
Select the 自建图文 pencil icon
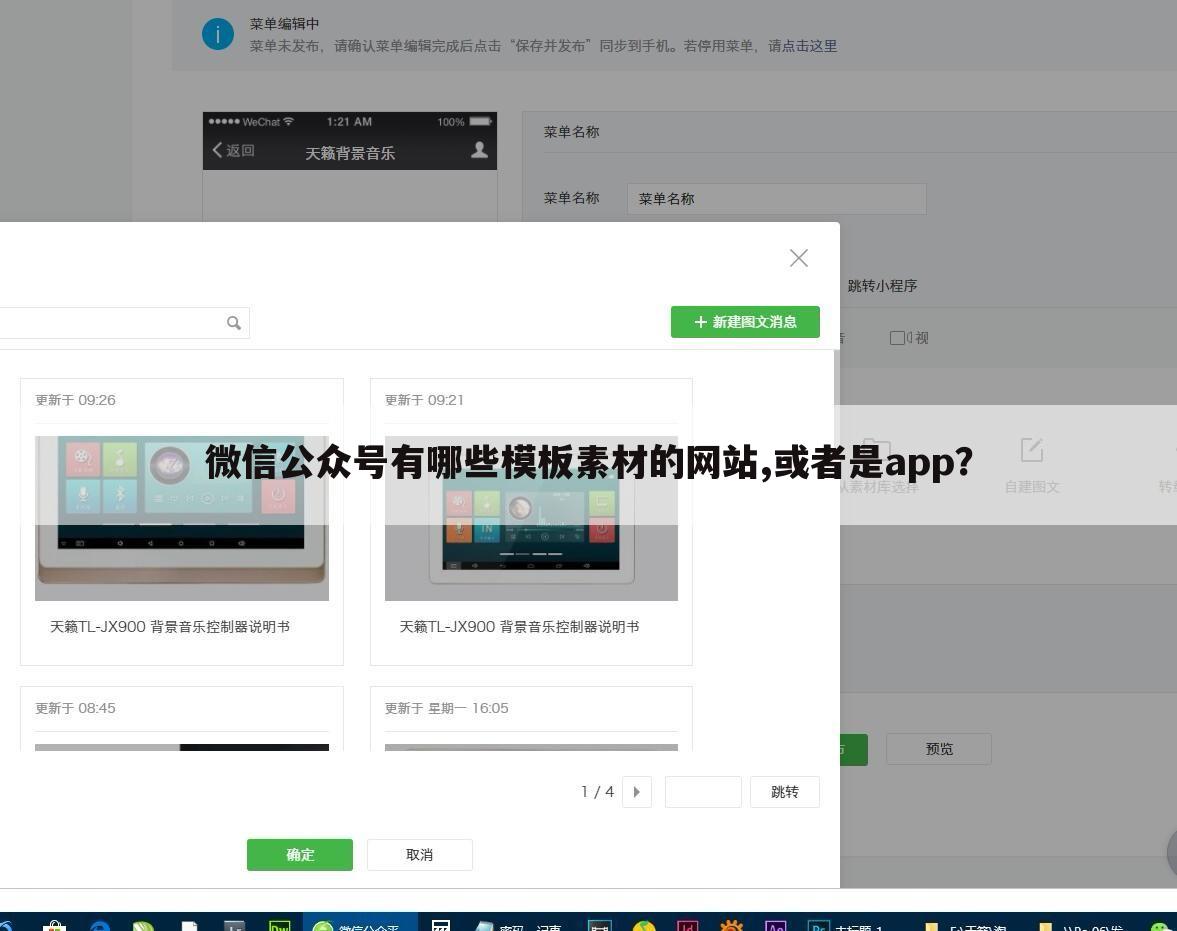click(x=1031, y=449)
